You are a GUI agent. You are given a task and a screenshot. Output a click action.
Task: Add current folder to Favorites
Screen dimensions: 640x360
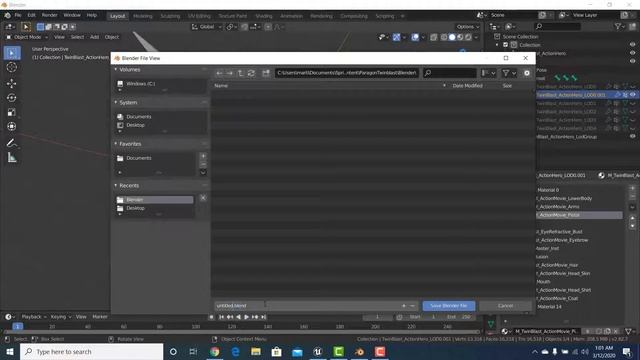(203, 156)
